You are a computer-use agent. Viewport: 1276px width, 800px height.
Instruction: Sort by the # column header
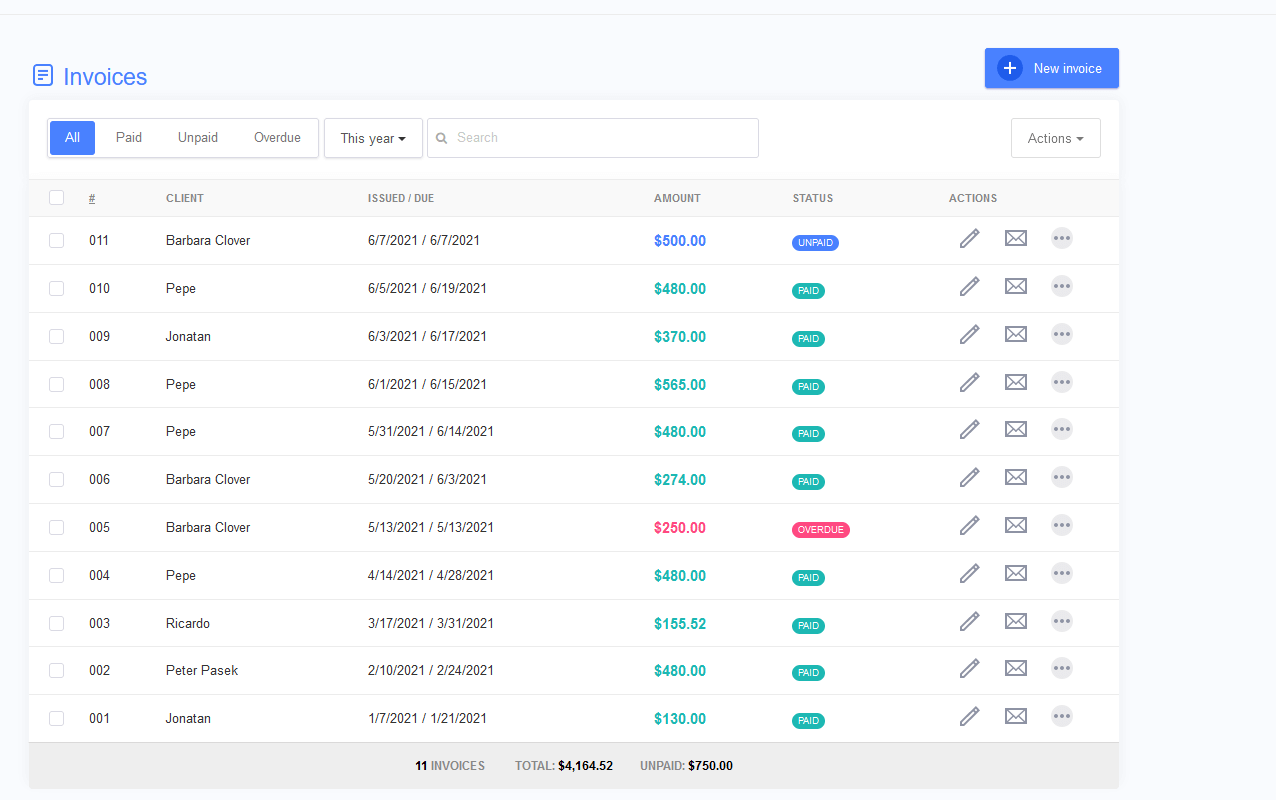[x=92, y=198]
